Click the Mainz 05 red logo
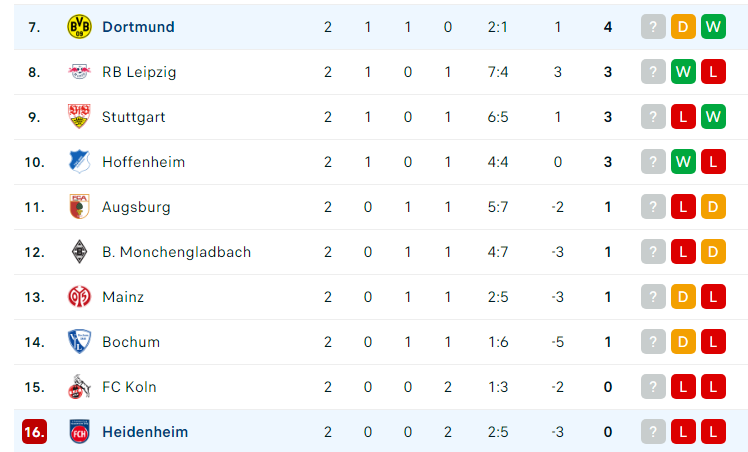Viewport: 748px width, 452px height. coord(79,297)
